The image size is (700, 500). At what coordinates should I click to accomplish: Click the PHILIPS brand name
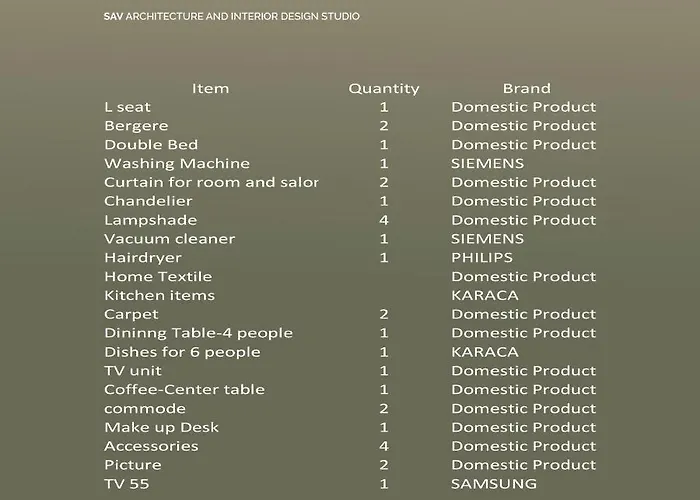point(482,258)
